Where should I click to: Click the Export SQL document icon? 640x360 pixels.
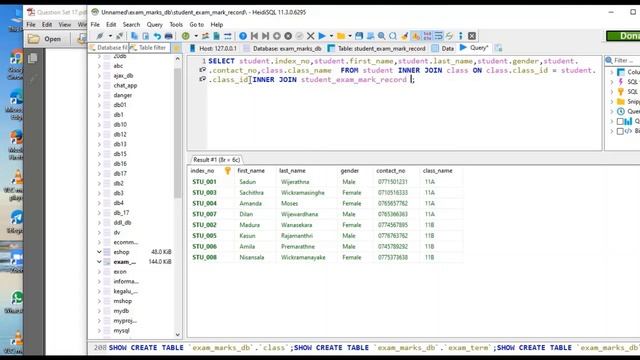(216, 36)
